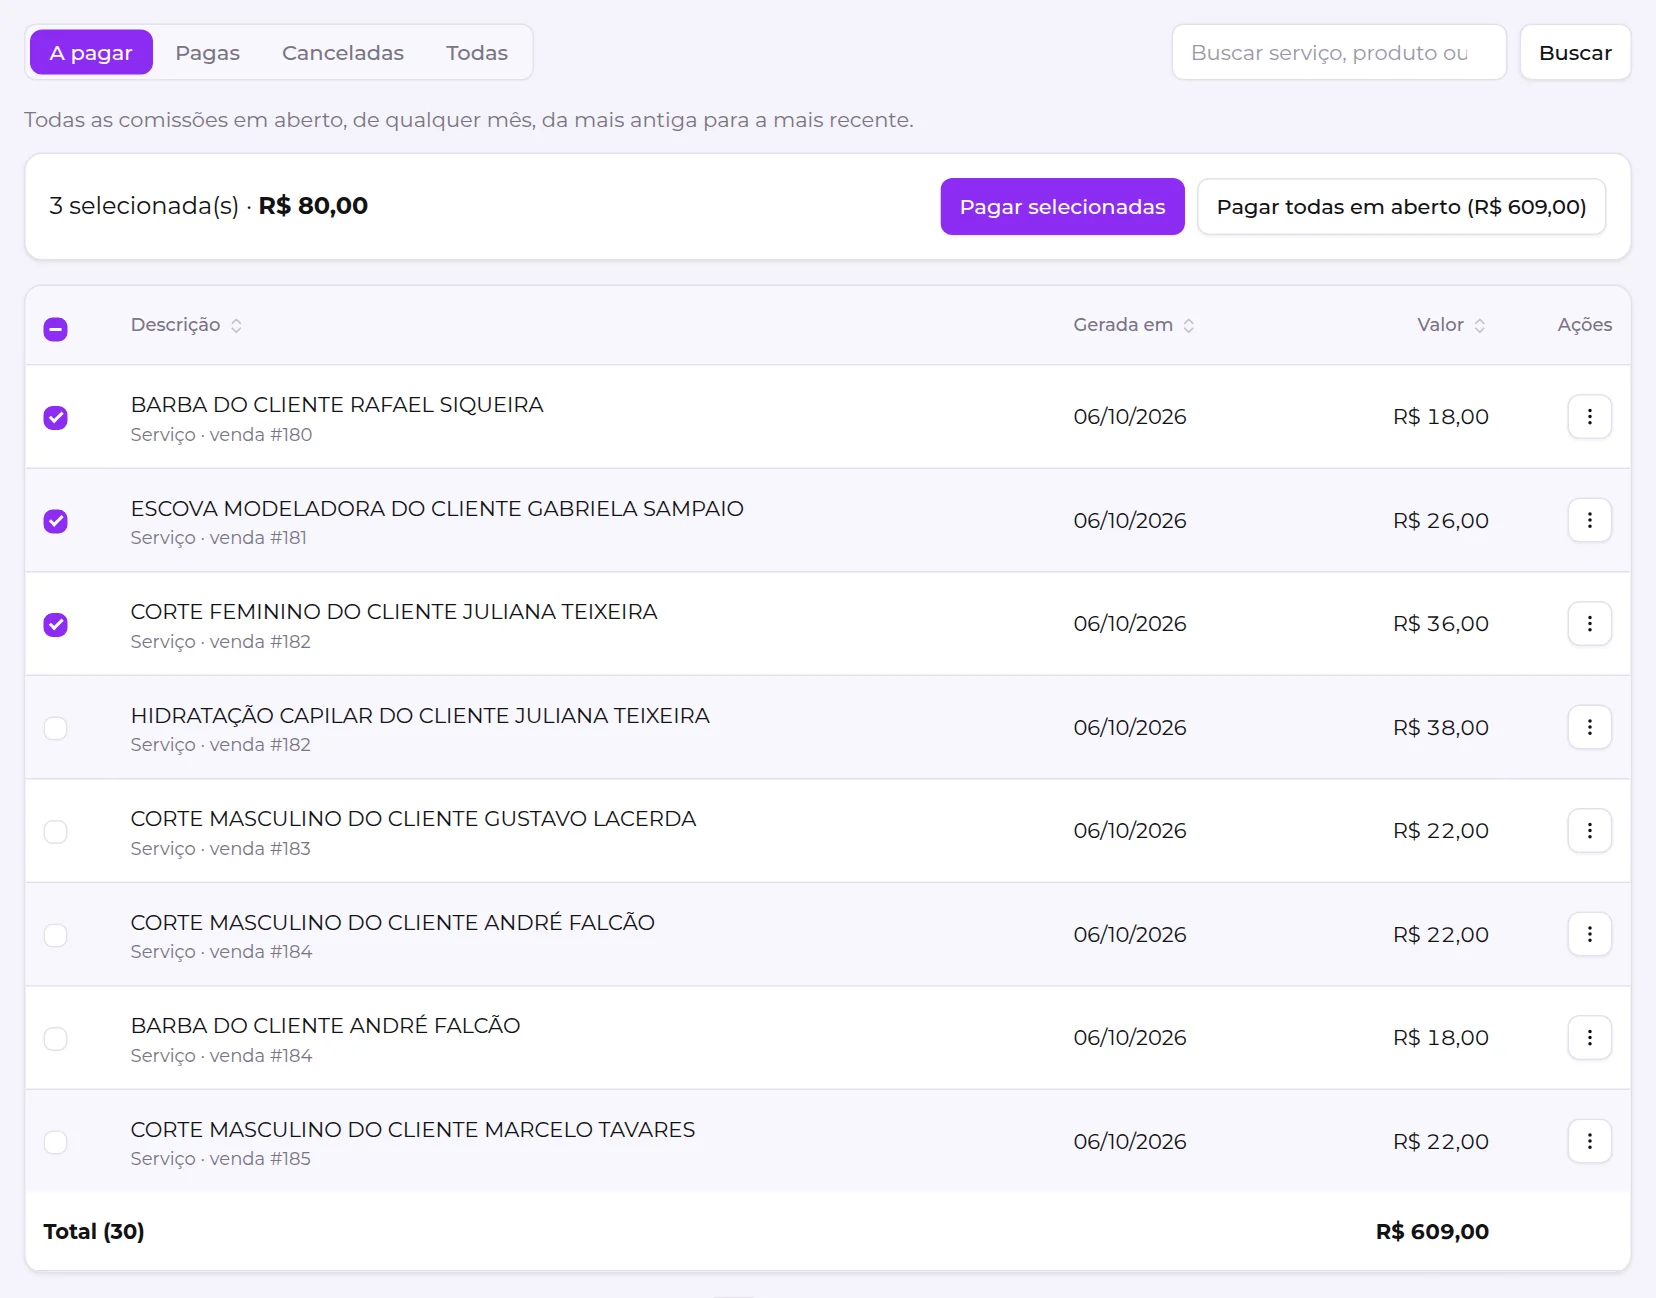1656x1298 pixels.
Task: Sort by Gerada em column arrows
Action: click(x=1189, y=325)
